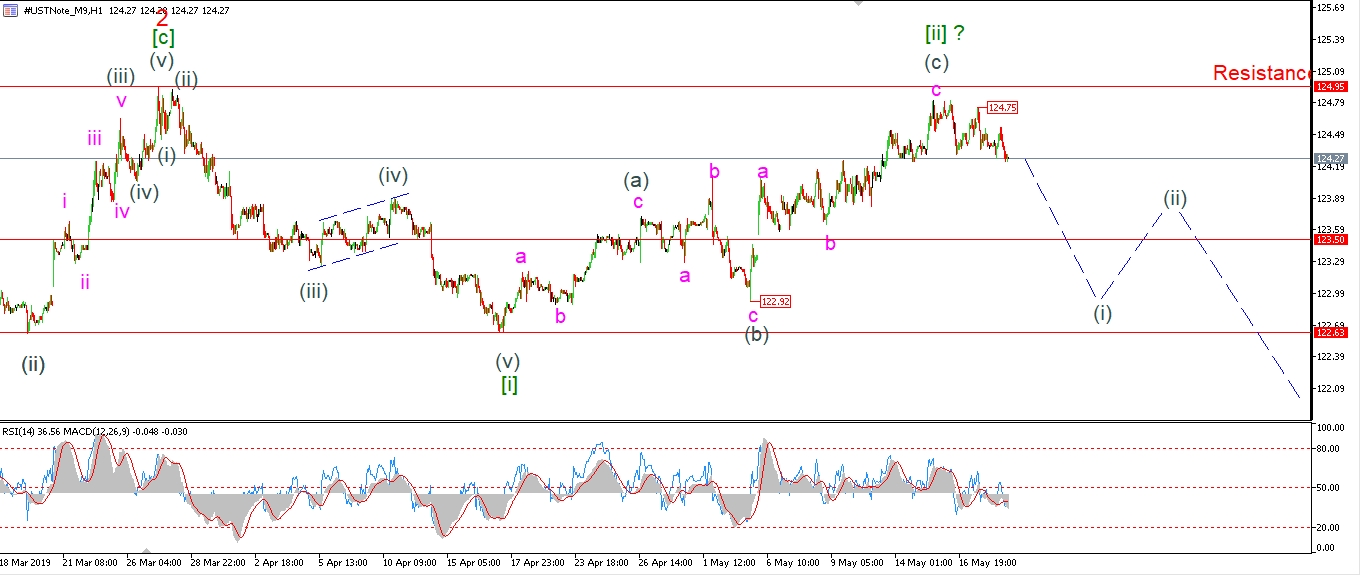Select the red wave 2 label

(x=162, y=16)
